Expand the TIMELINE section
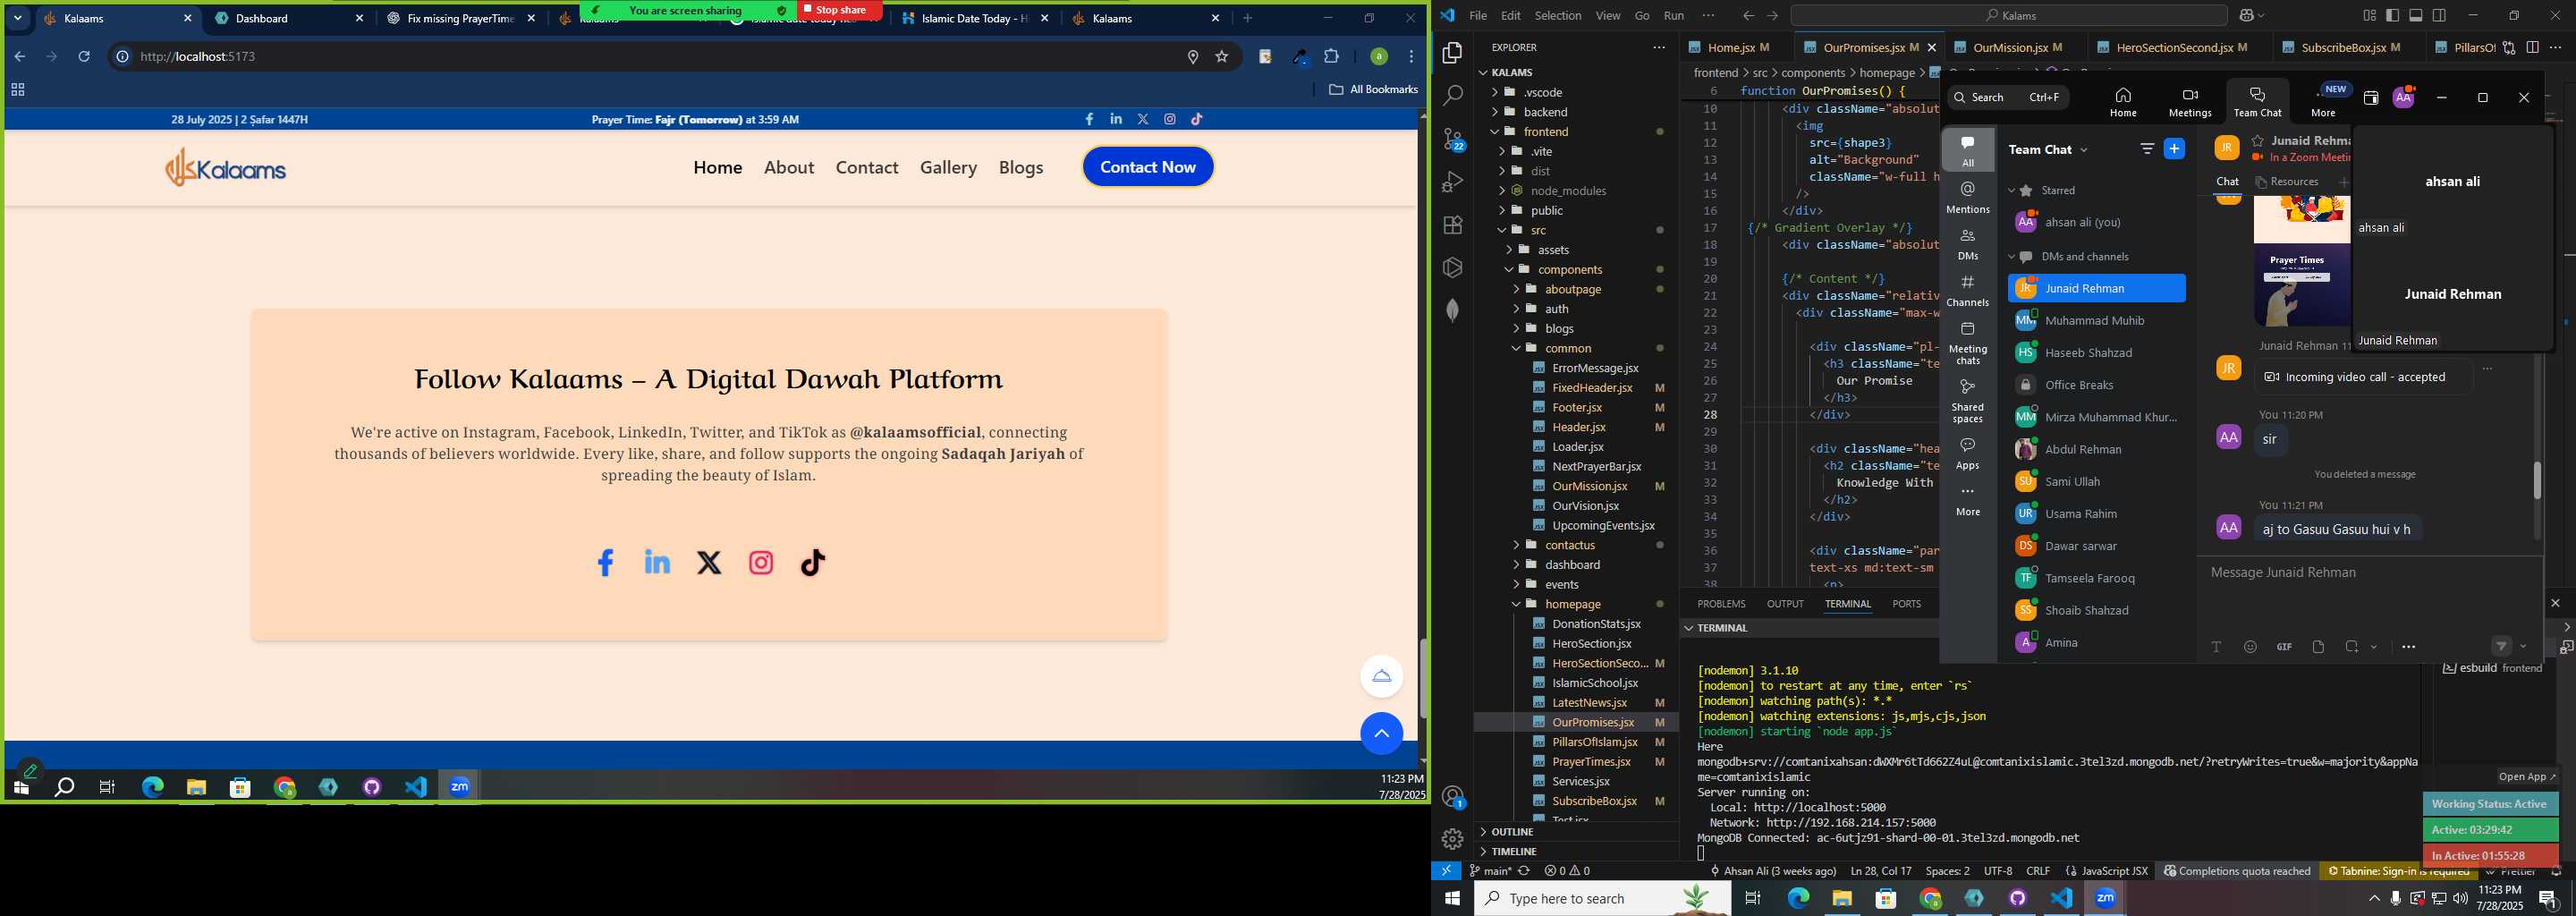Viewport: 2576px width, 916px height. coord(1575,852)
